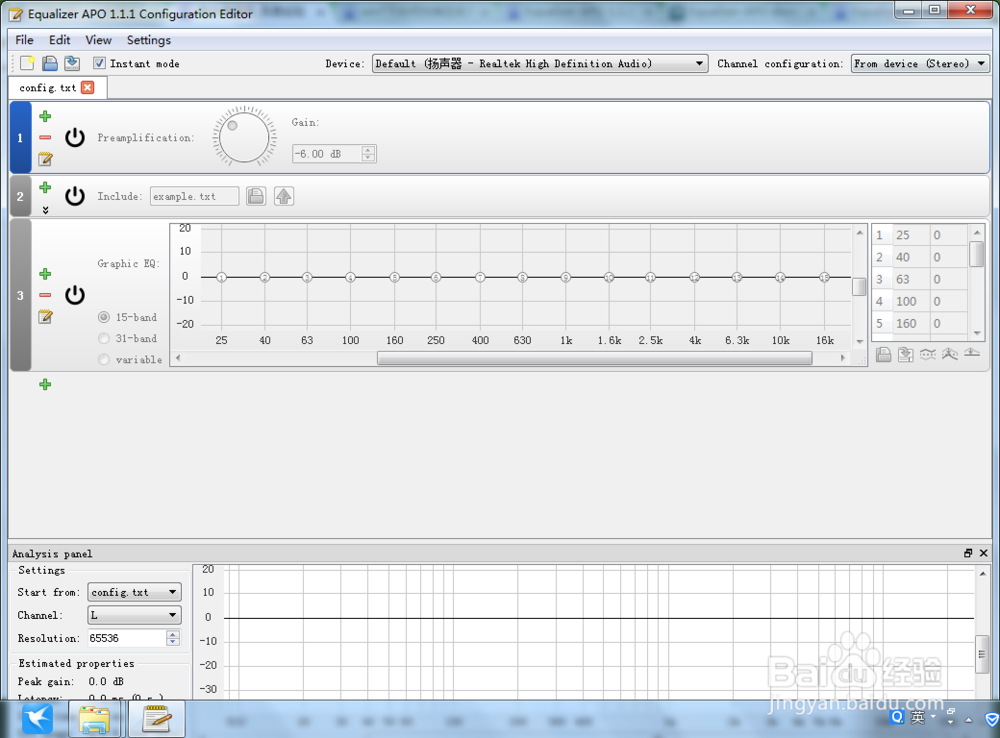Click the 25 Hz band handle on EQ graph
Image resolution: width=1000 pixels, height=738 pixels.
(x=221, y=277)
